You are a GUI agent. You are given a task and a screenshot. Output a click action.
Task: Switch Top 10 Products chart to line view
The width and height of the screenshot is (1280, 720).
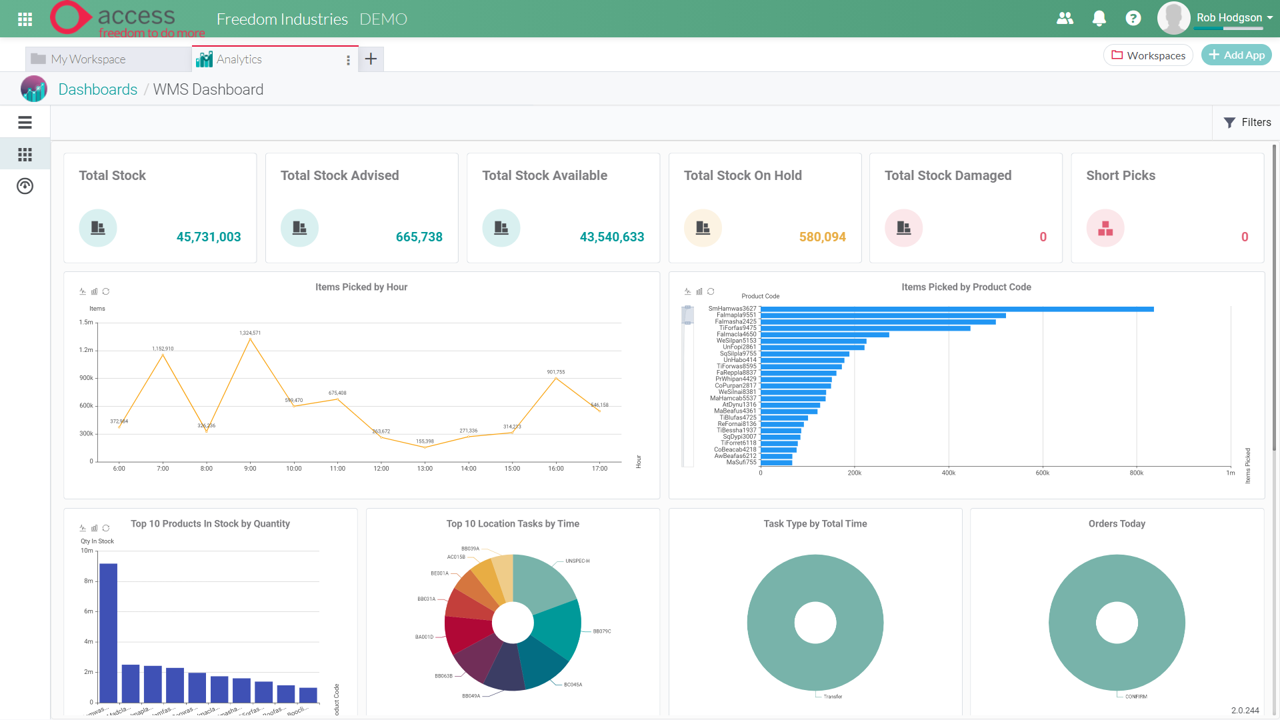pos(83,528)
